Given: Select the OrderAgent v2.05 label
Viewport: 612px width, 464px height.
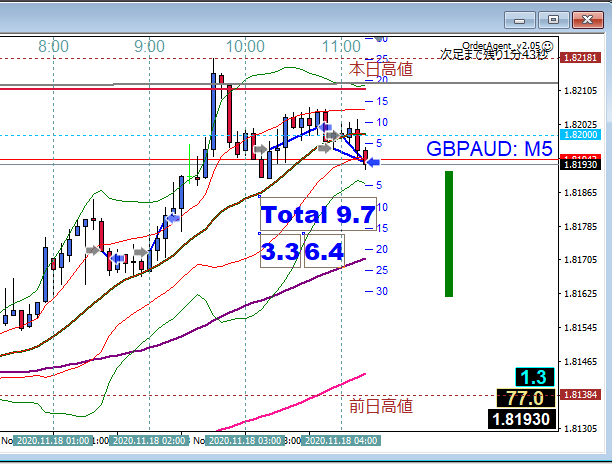Looking at the screenshot, I should (x=502, y=46).
